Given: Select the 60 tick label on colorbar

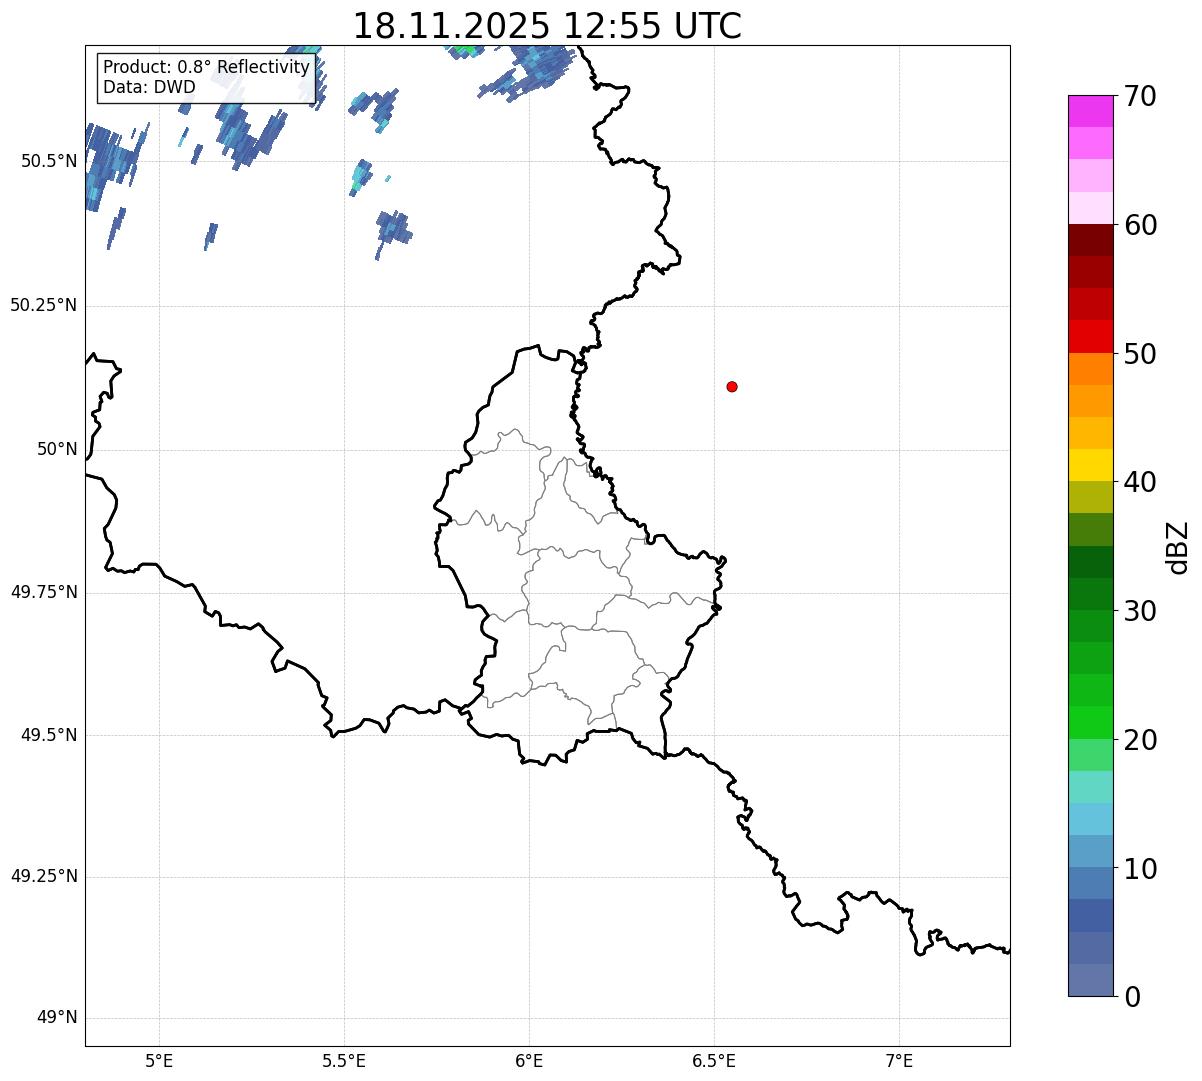Looking at the screenshot, I should click(x=1139, y=226).
